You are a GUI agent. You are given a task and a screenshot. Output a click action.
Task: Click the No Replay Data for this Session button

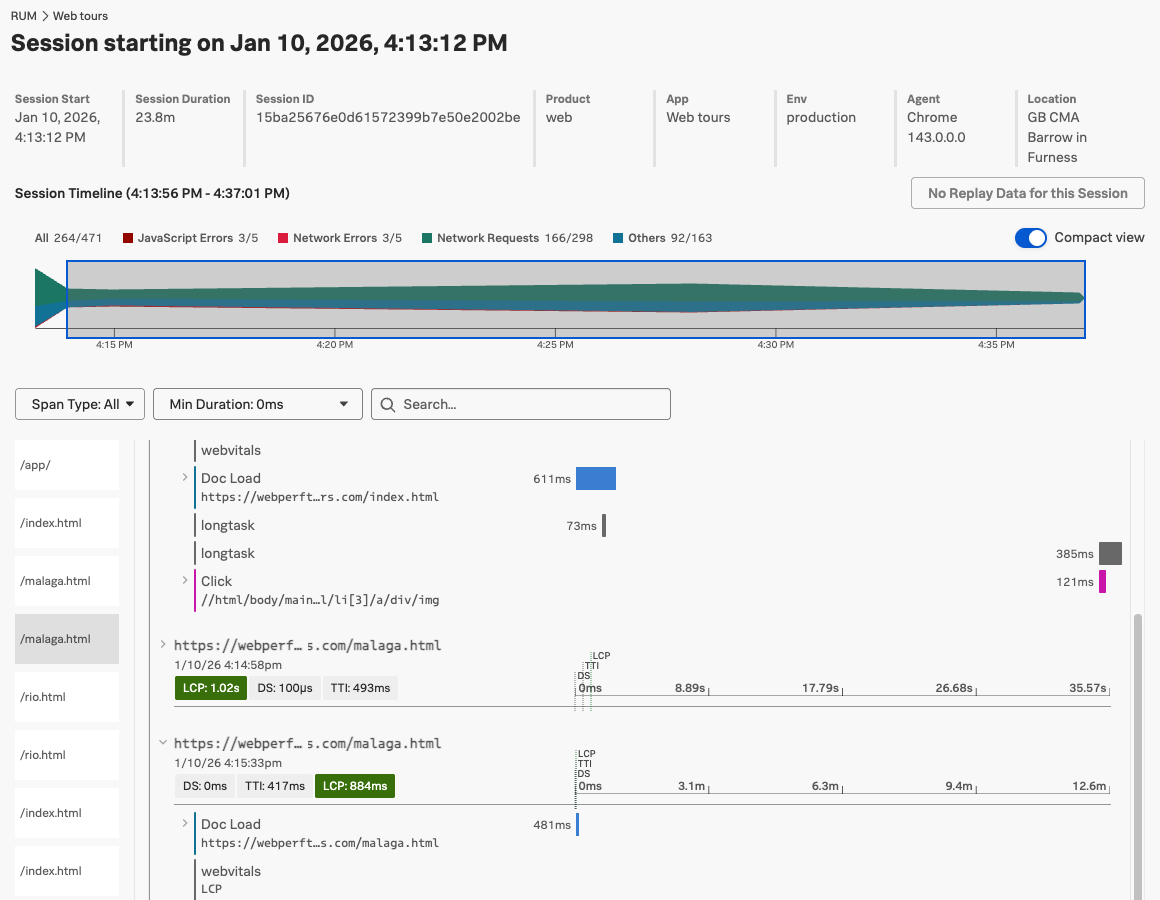[1027, 193]
